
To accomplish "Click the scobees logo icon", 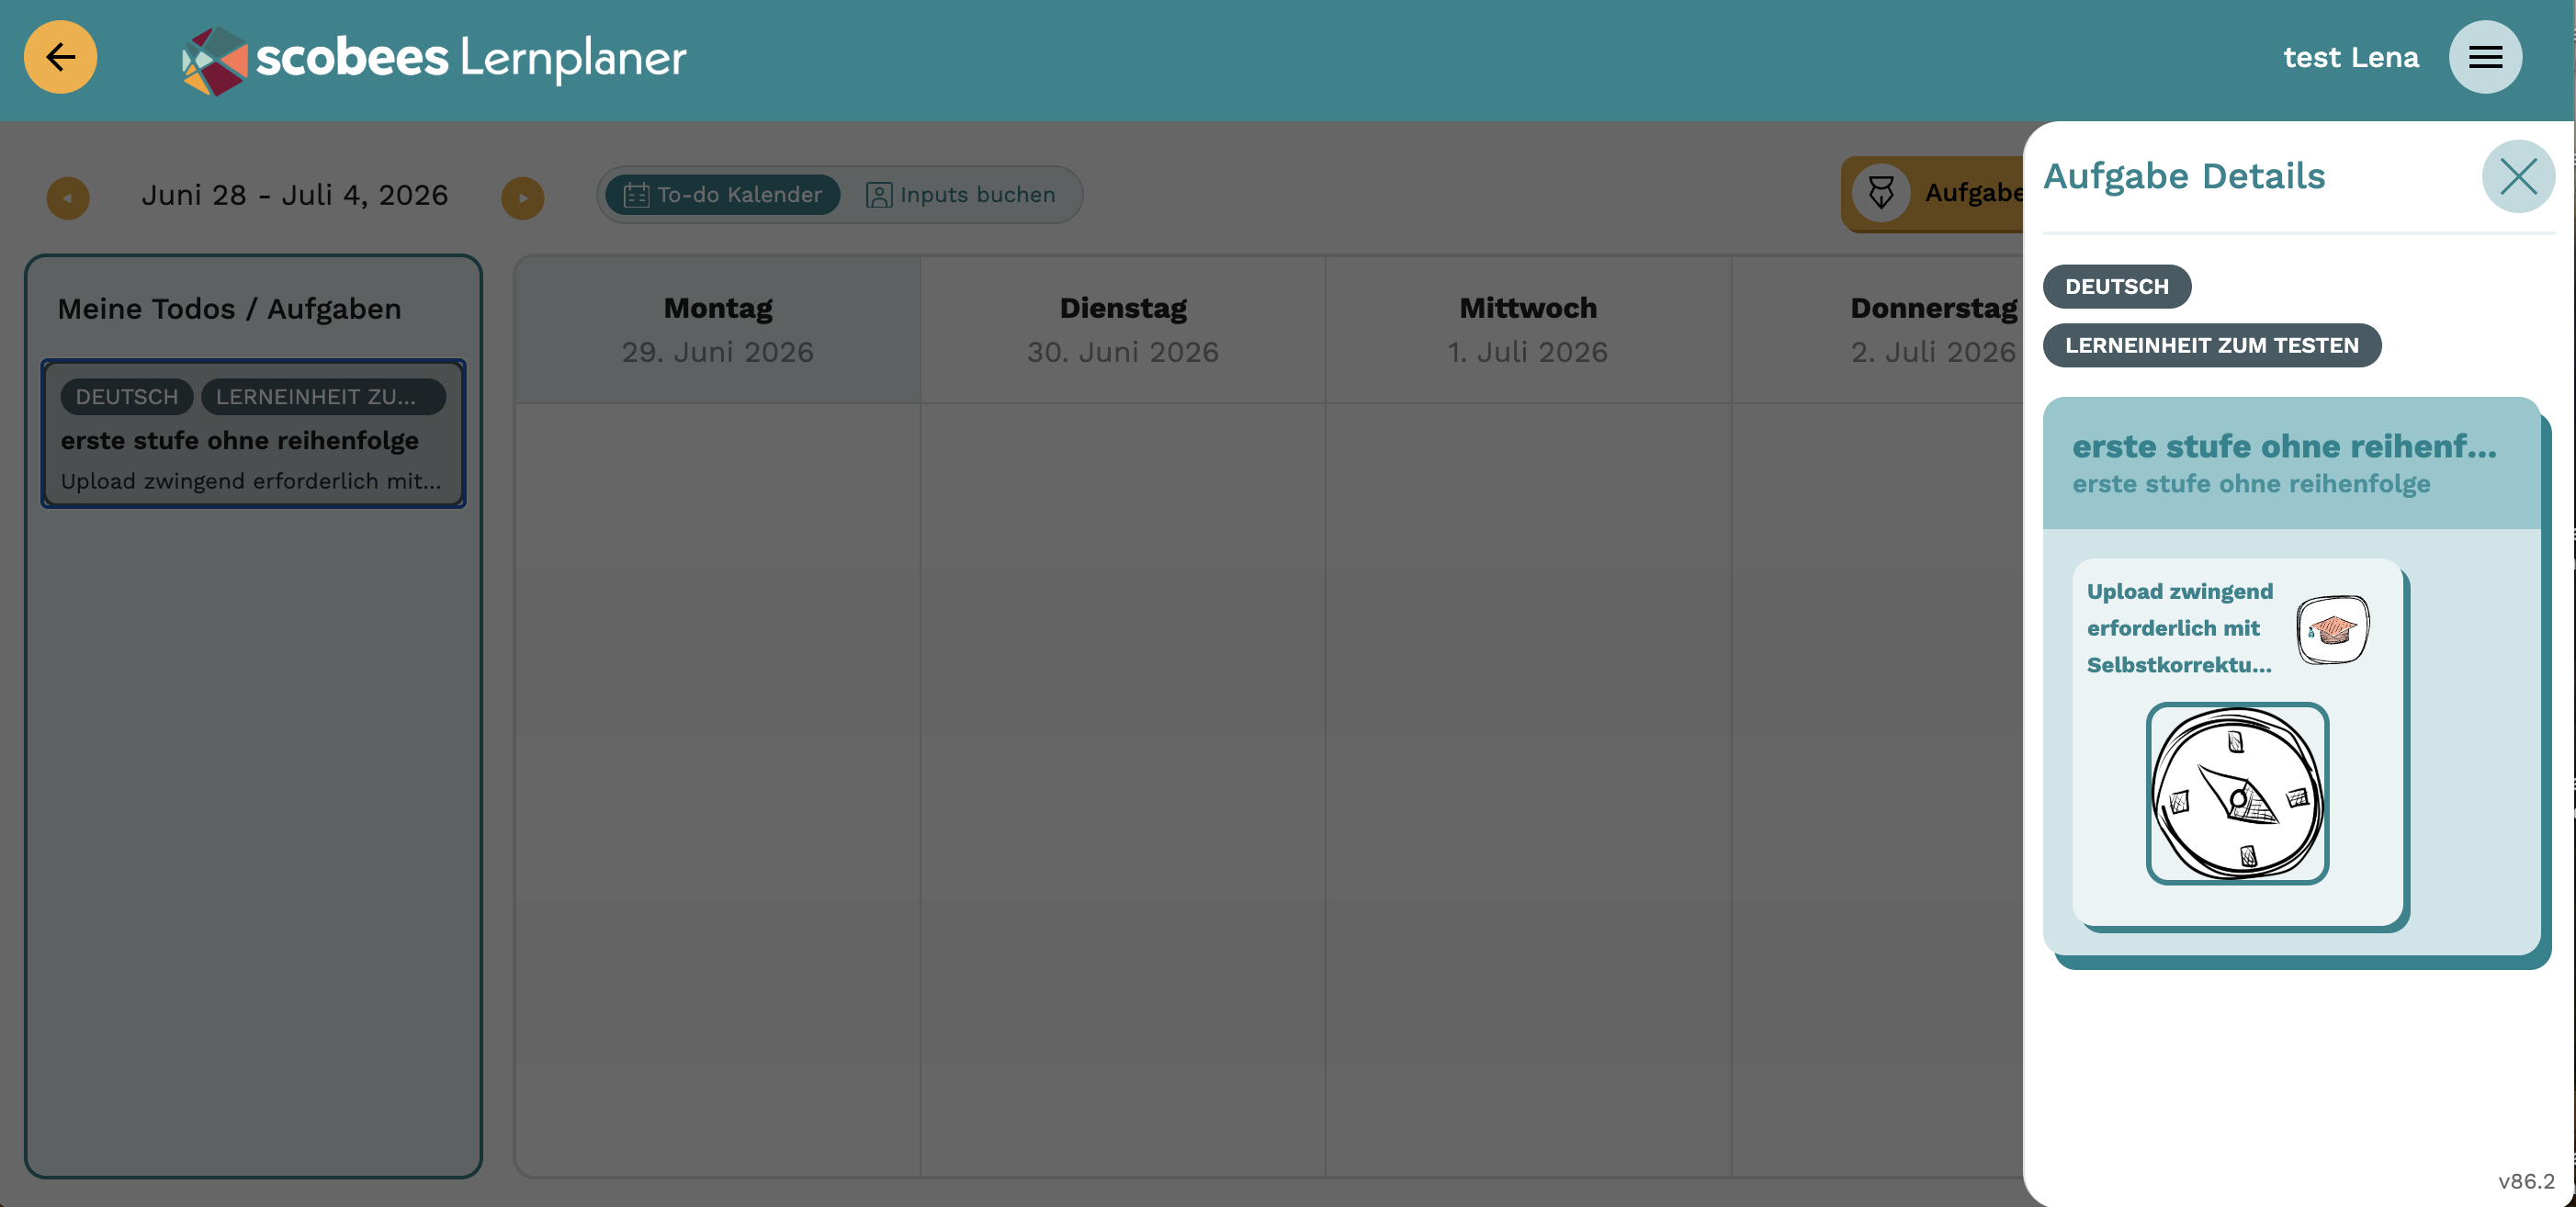I will (x=214, y=60).
